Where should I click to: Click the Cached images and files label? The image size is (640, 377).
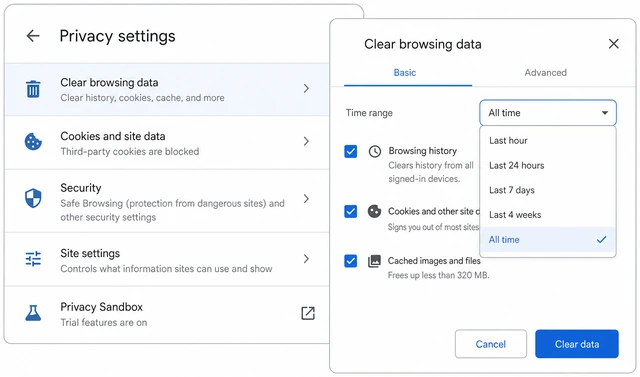(x=434, y=261)
